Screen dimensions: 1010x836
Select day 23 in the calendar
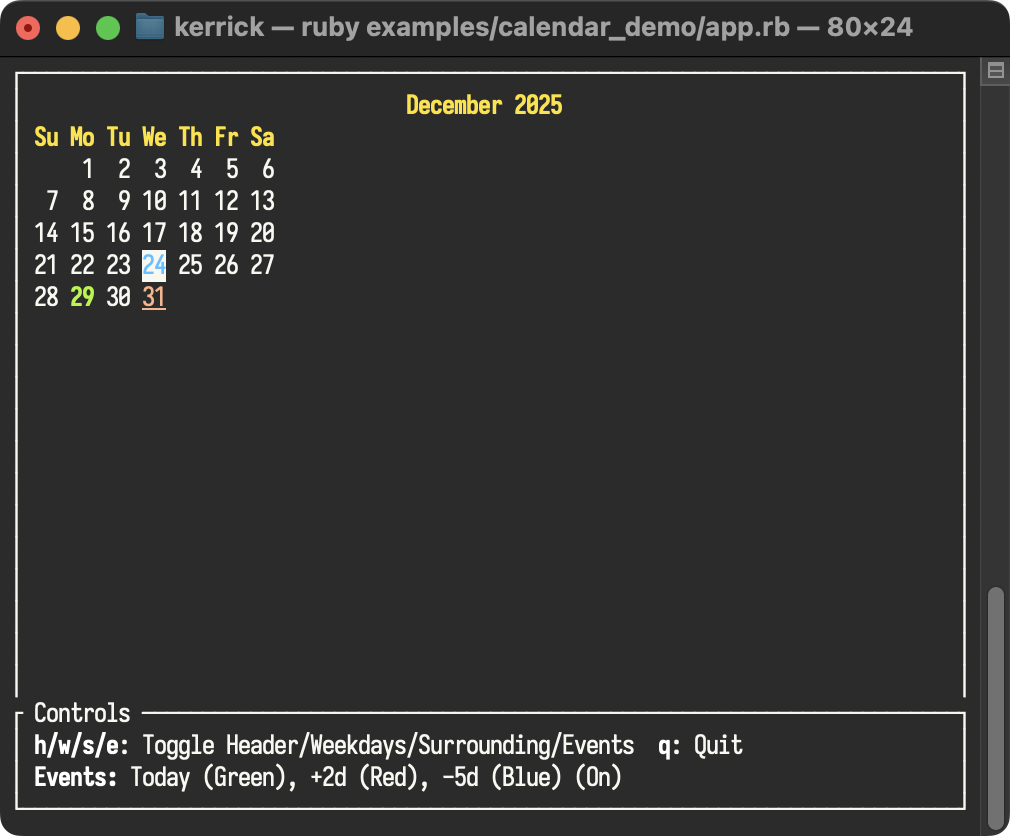click(x=119, y=265)
